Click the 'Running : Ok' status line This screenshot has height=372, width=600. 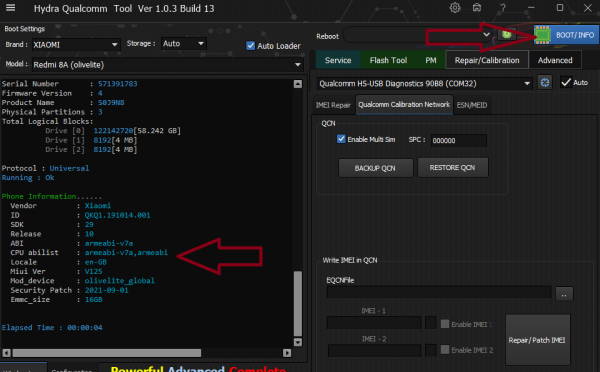pos(28,178)
